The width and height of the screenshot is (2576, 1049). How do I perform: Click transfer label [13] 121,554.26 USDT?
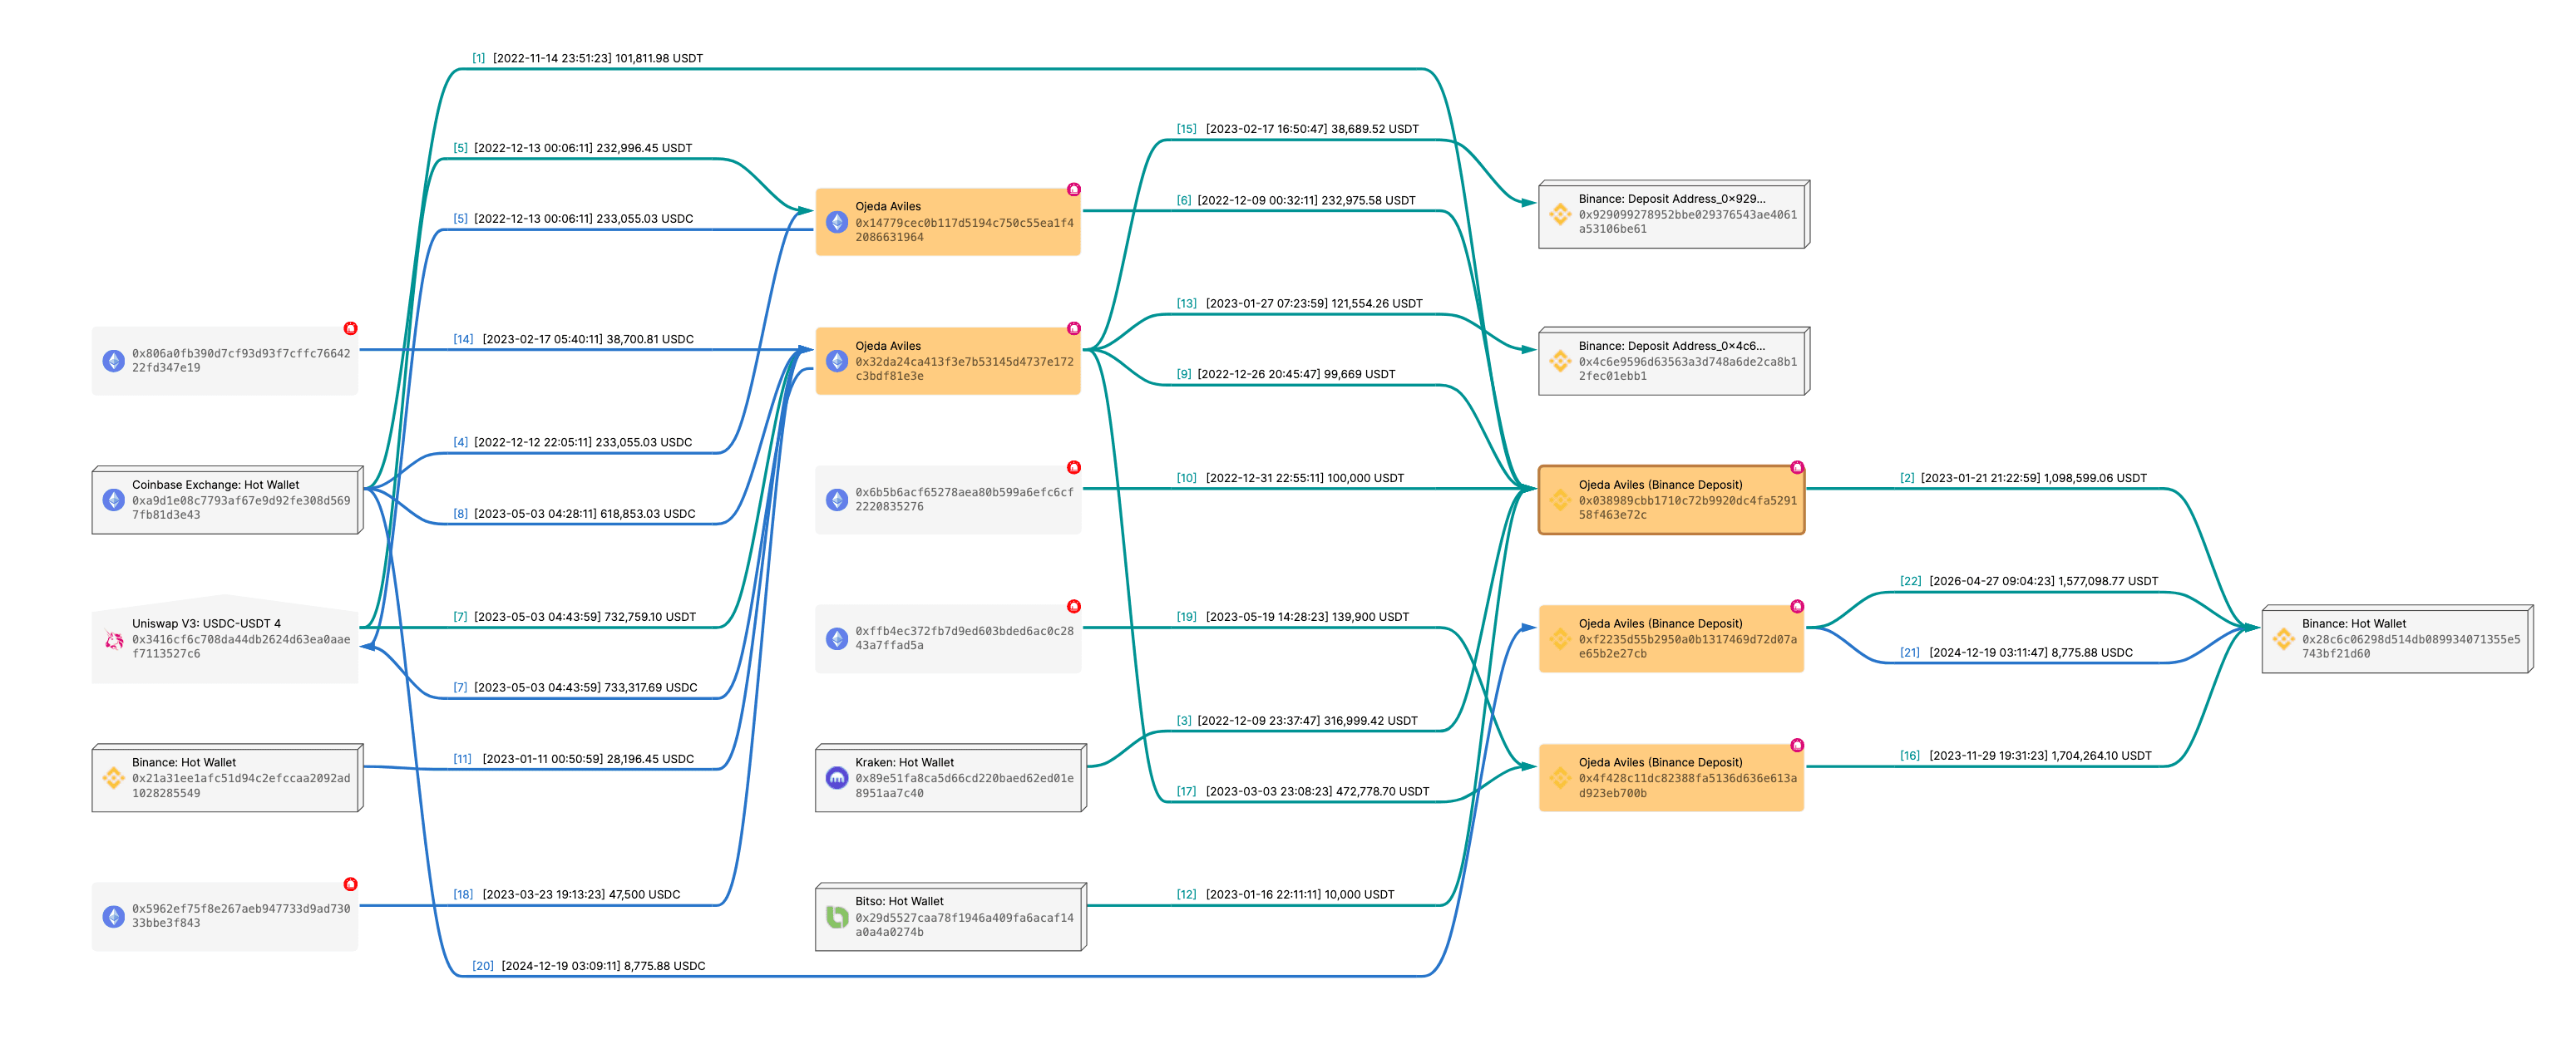pyautogui.click(x=1300, y=304)
